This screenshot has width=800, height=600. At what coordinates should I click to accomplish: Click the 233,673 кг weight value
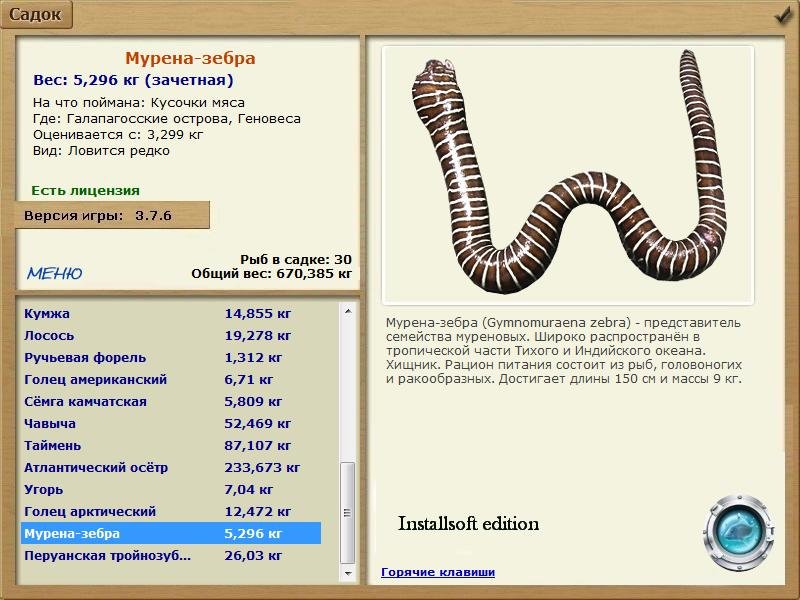tap(262, 467)
